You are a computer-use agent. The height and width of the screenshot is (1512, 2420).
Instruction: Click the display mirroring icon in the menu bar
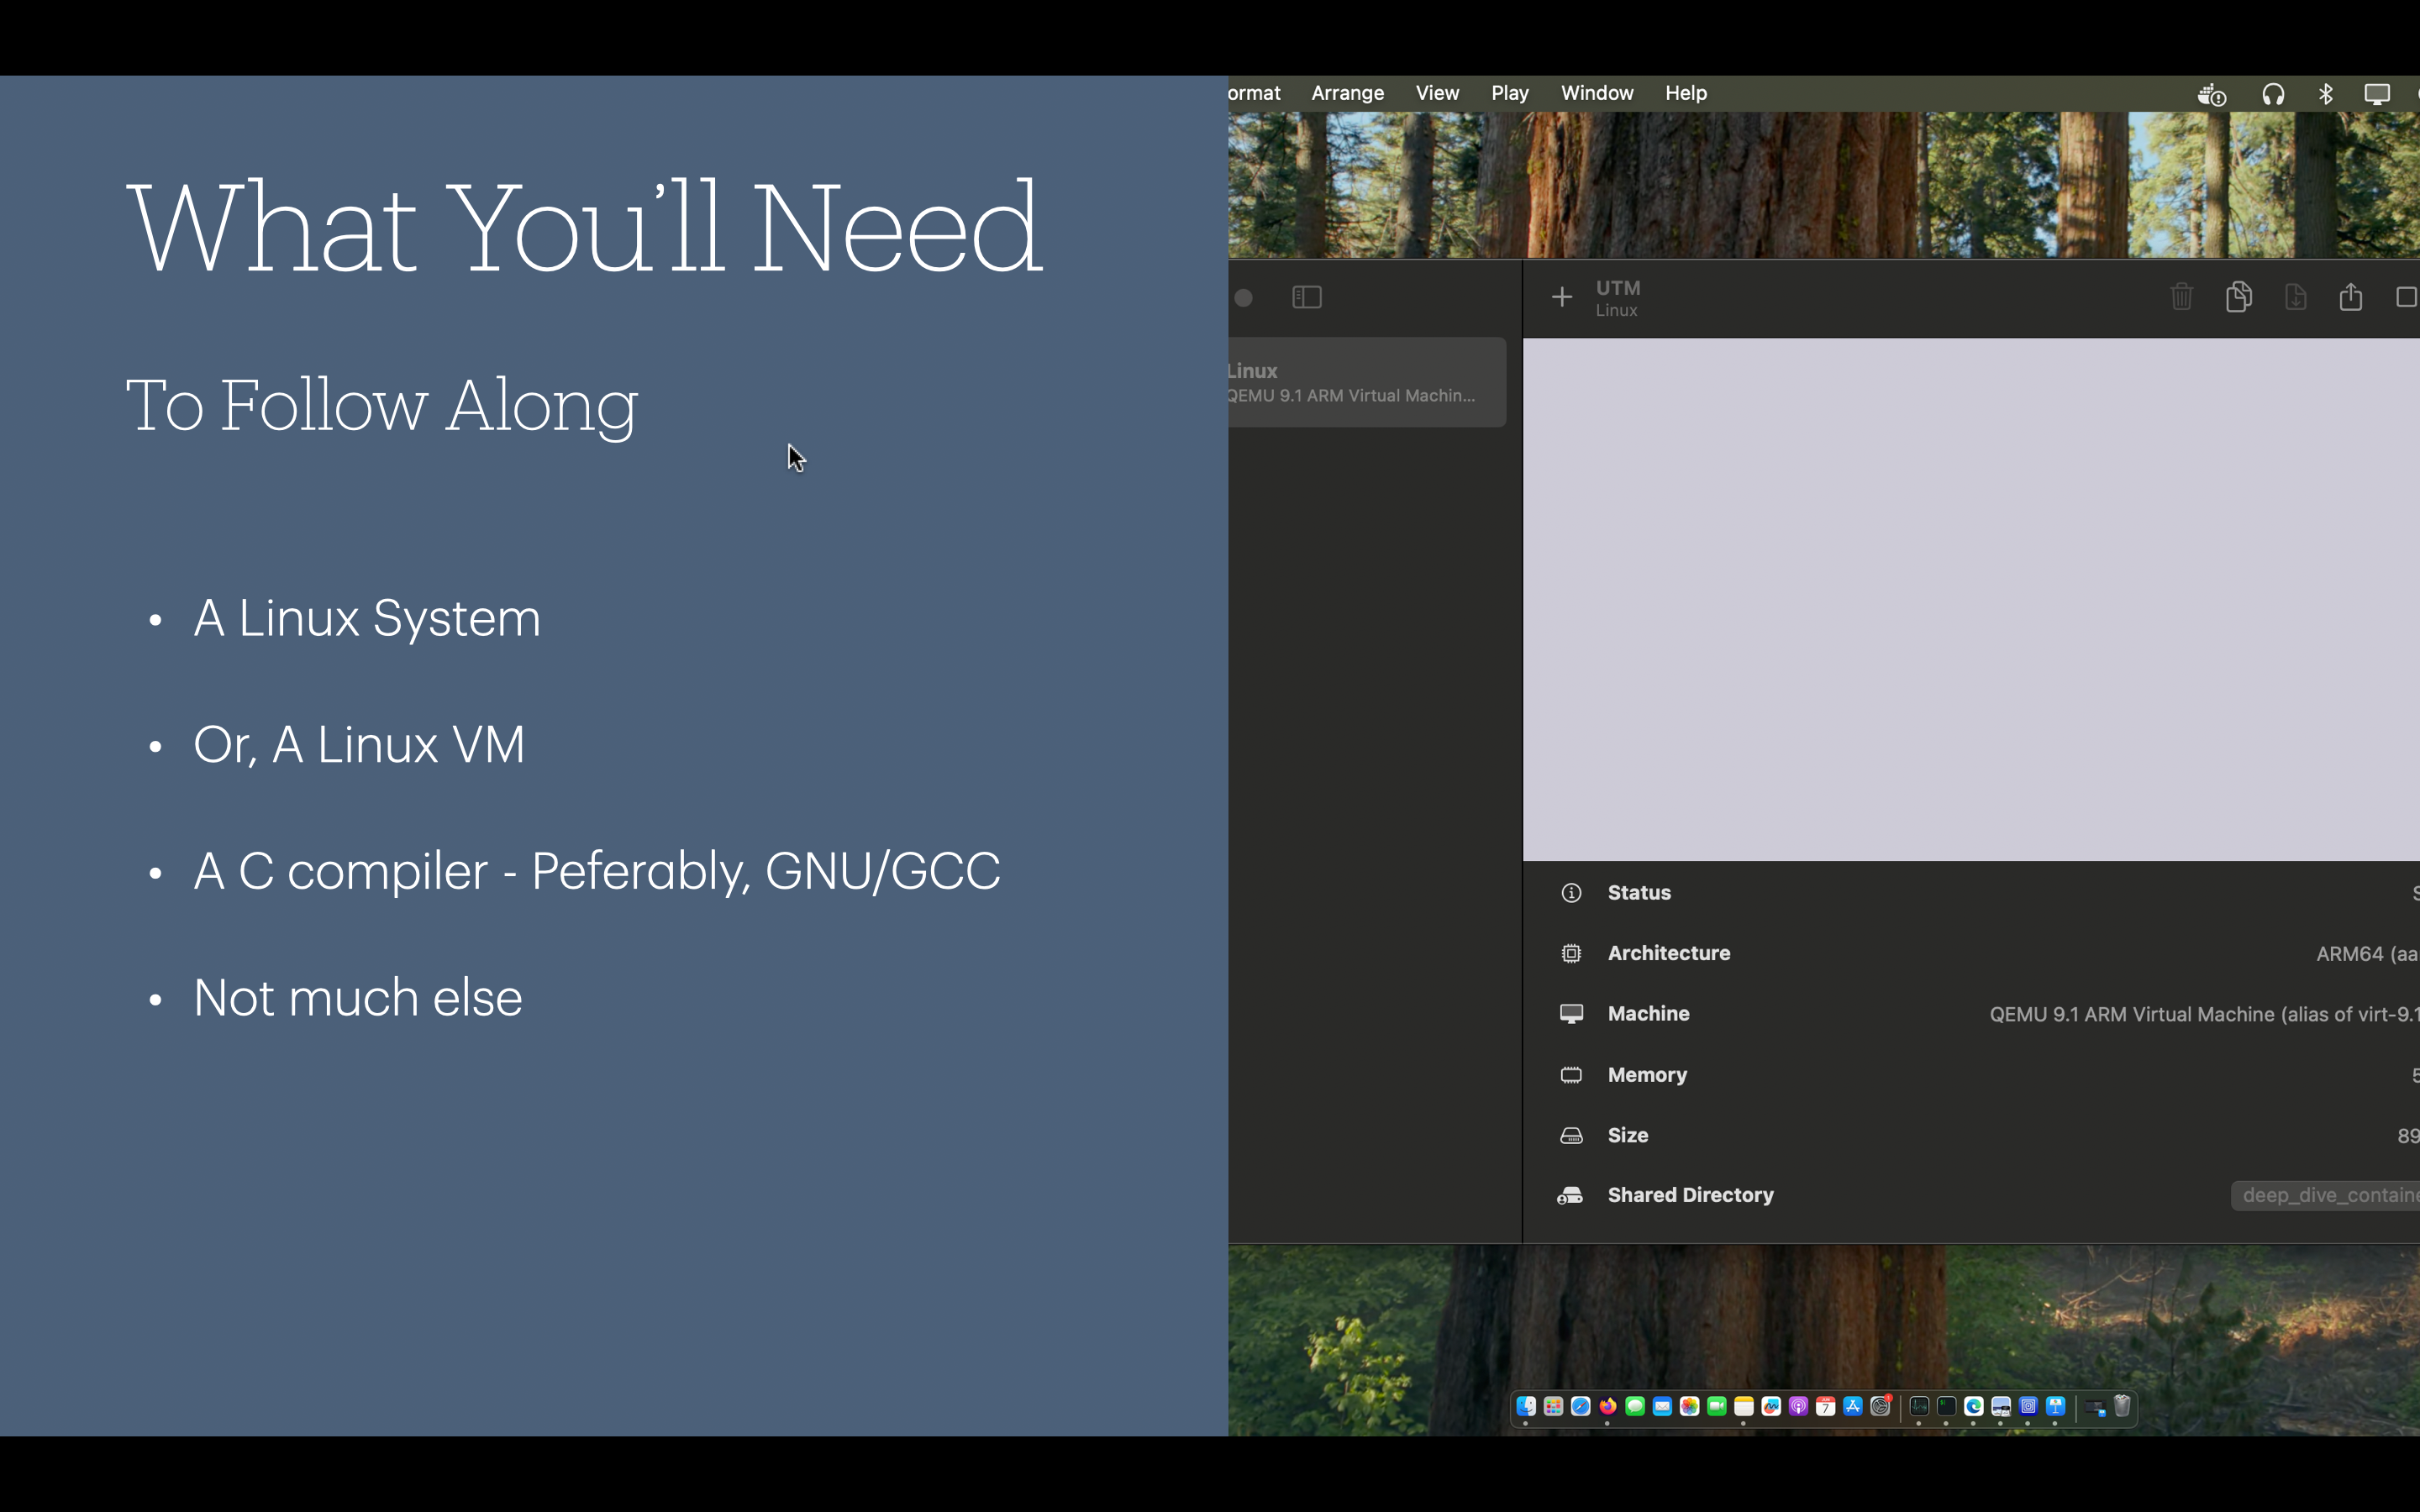[2376, 94]
